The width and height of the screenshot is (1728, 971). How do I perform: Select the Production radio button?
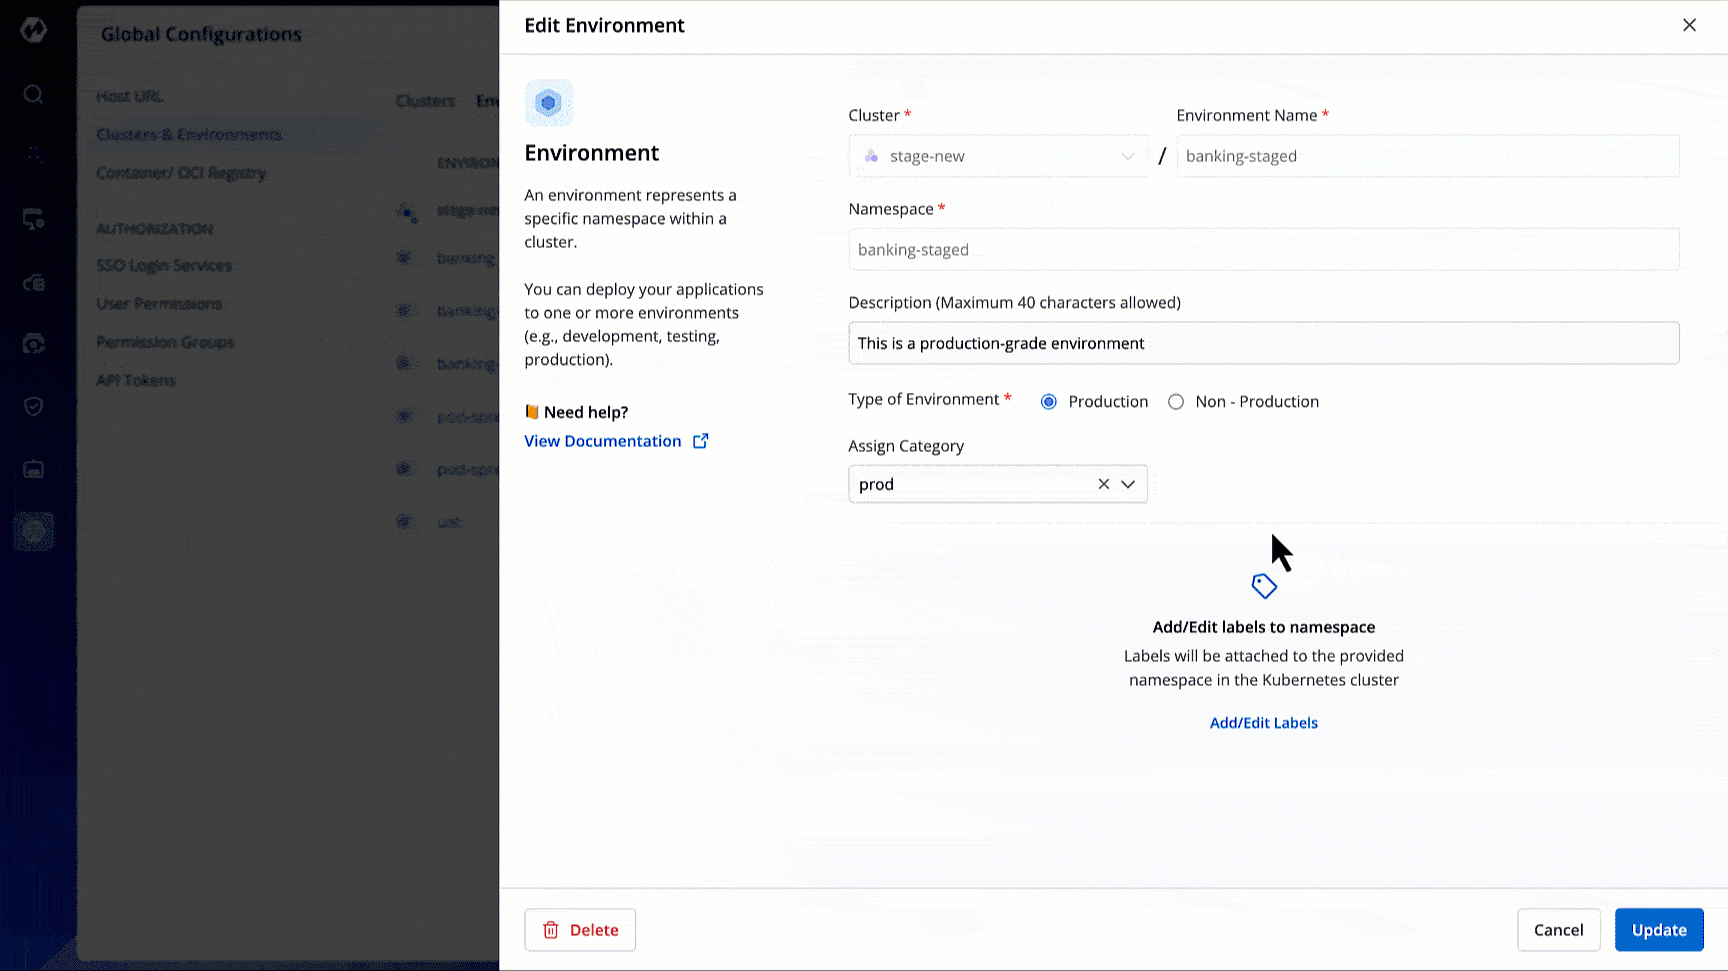point(1048,402)
